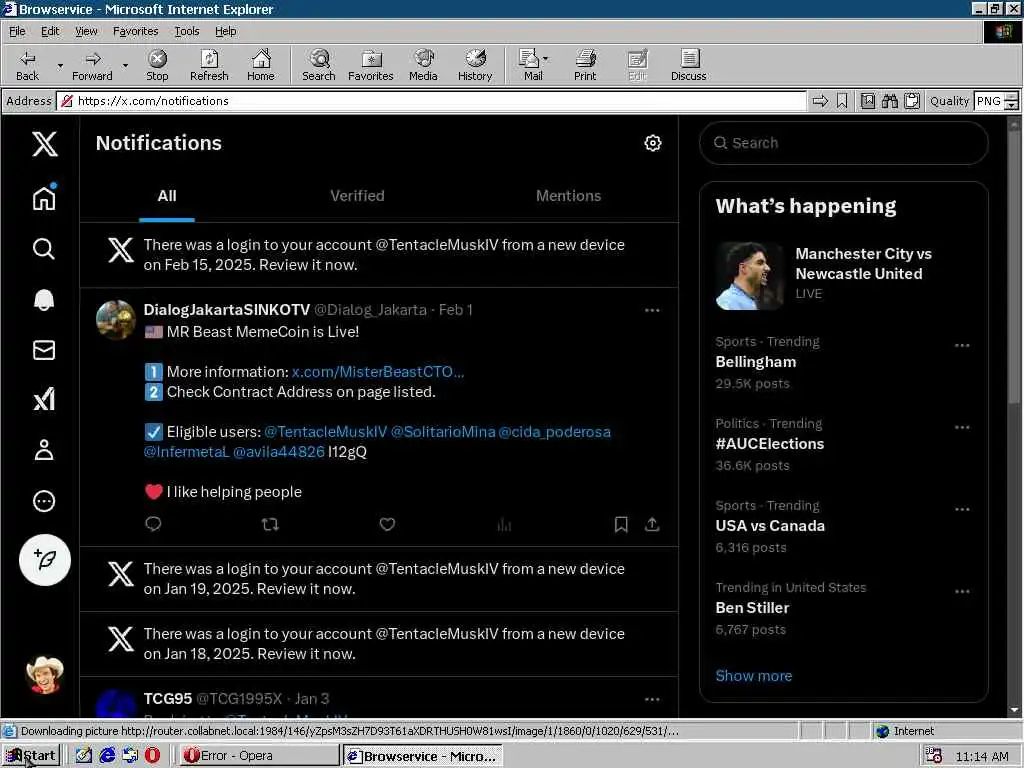Open the Grok icon in sidebar
This screenshot has height=768, width=1024.
tap(44, 400)
